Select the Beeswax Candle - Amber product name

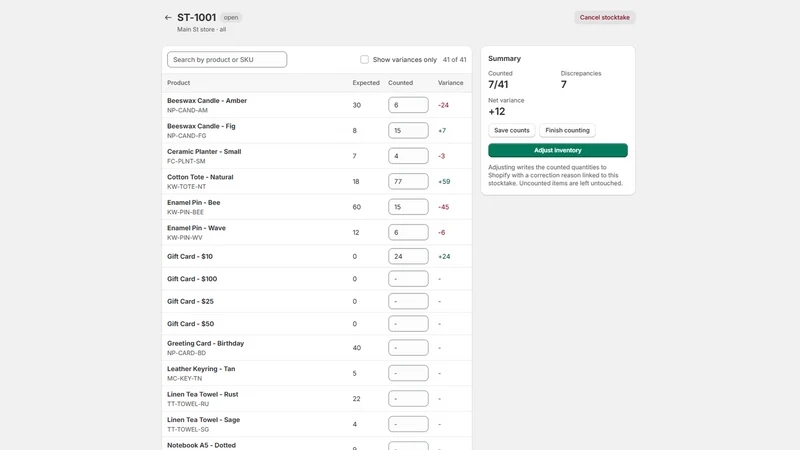(207, 101)
